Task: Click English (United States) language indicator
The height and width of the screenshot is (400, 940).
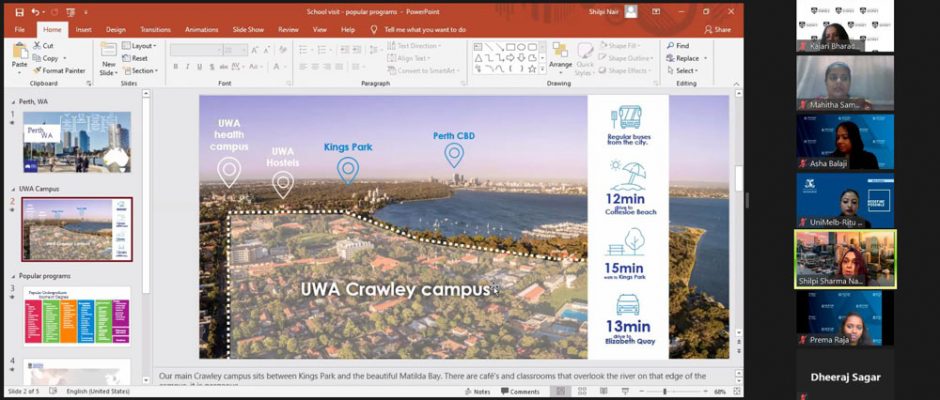Action: coord(98,392)
